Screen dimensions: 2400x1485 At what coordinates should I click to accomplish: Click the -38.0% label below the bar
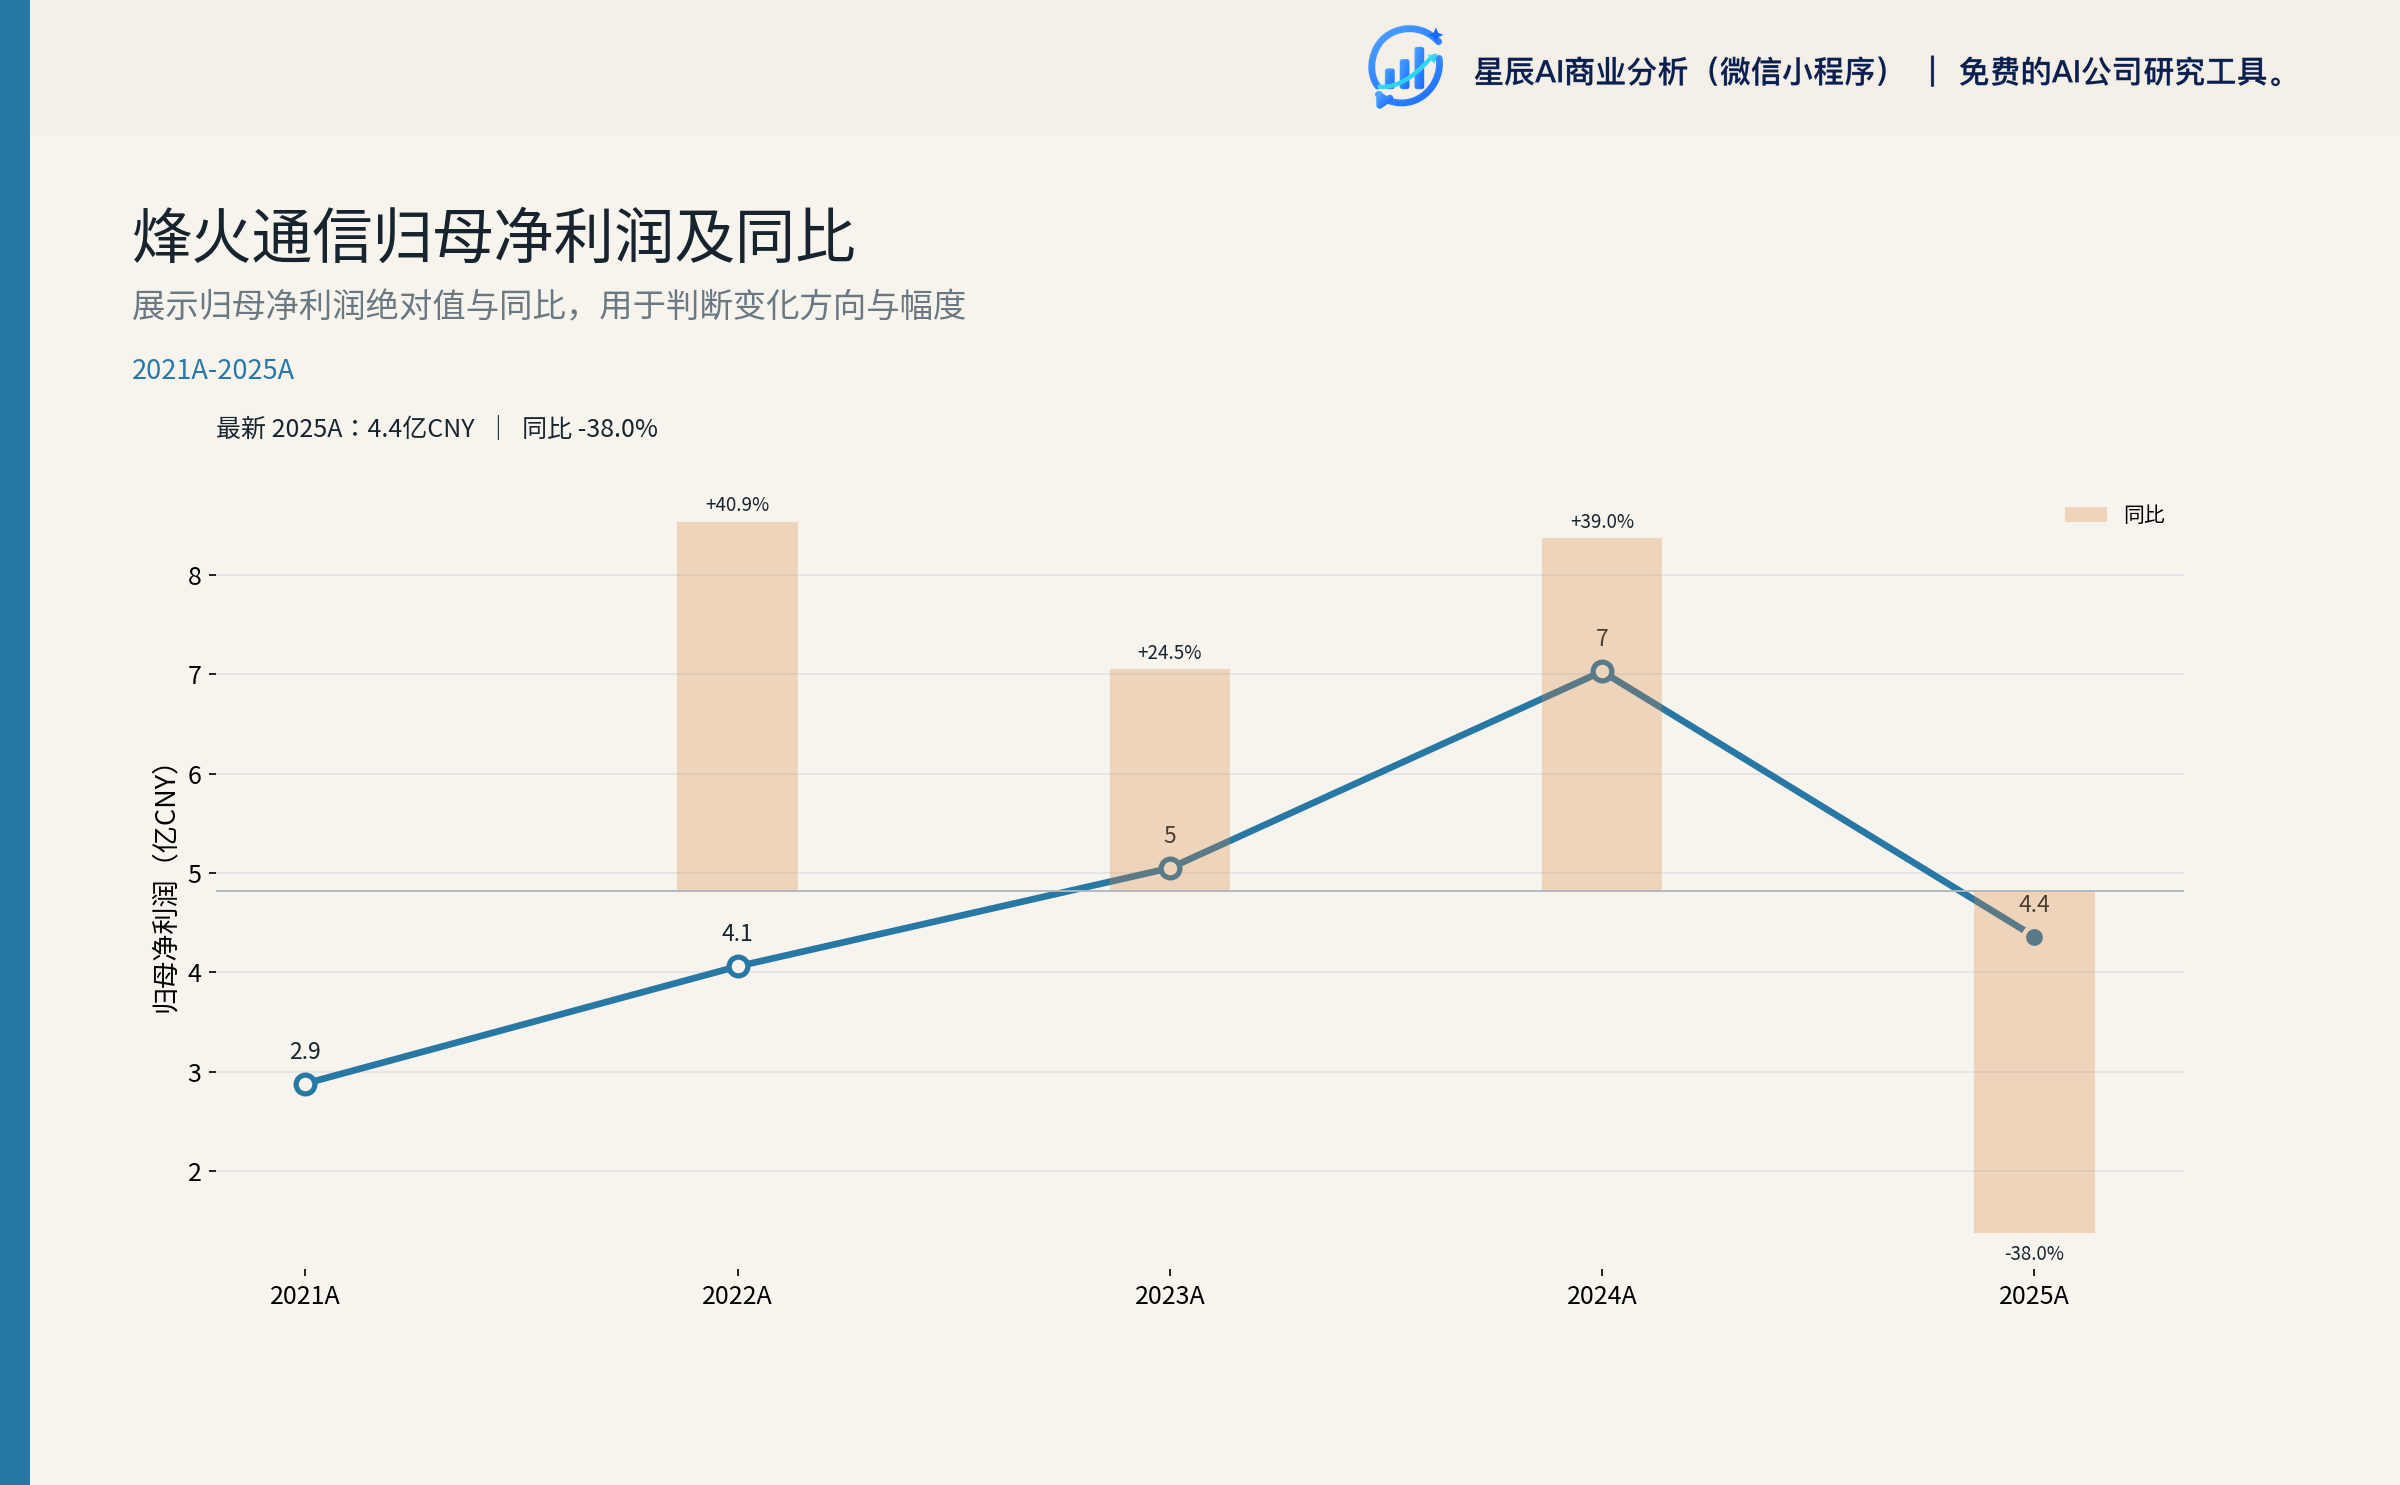coord(2034,1253)
